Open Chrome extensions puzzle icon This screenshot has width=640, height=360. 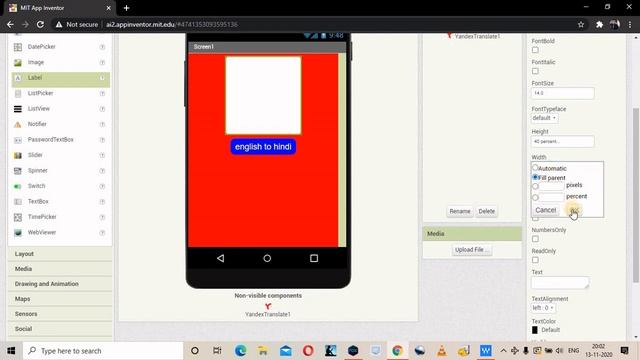pos(599,24)
